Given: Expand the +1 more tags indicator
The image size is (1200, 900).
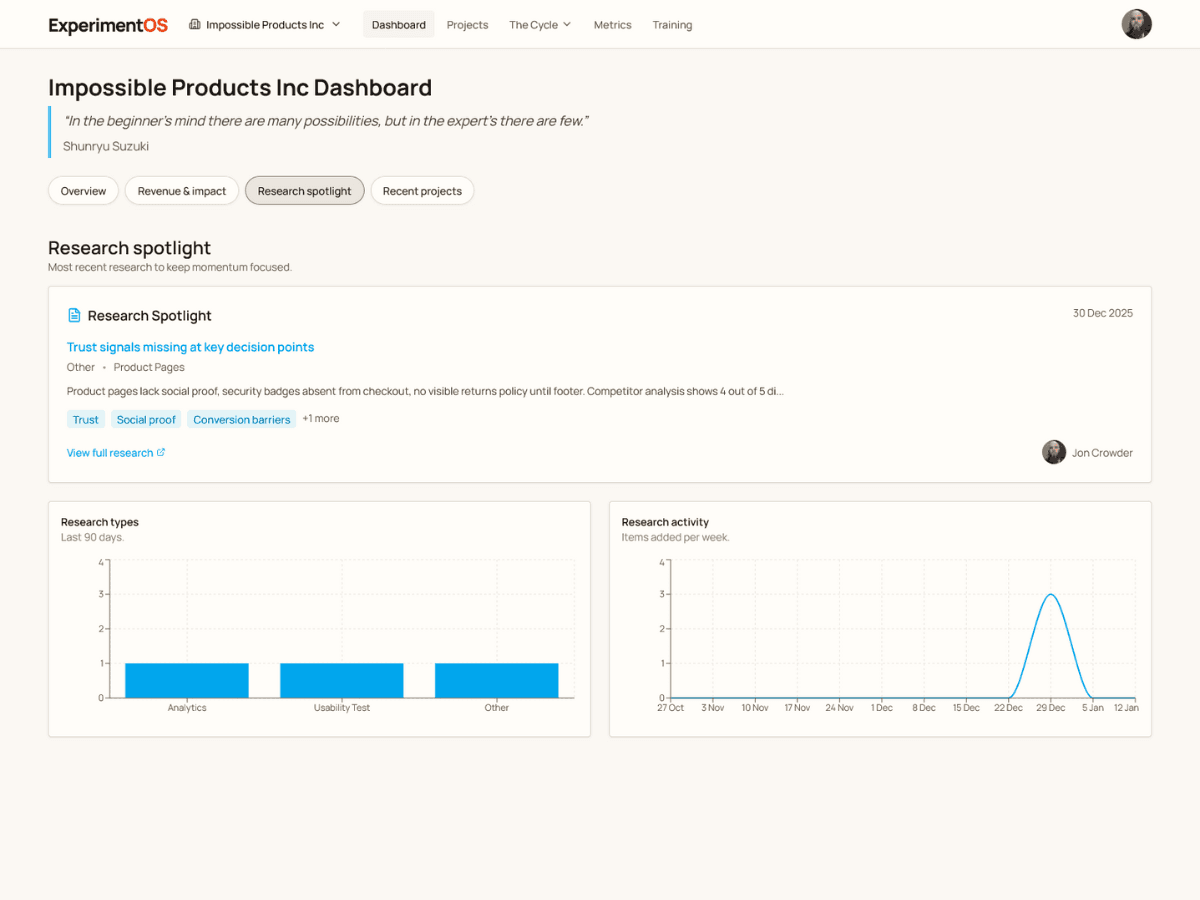Looking at the screenshot, I should point(320,418).
